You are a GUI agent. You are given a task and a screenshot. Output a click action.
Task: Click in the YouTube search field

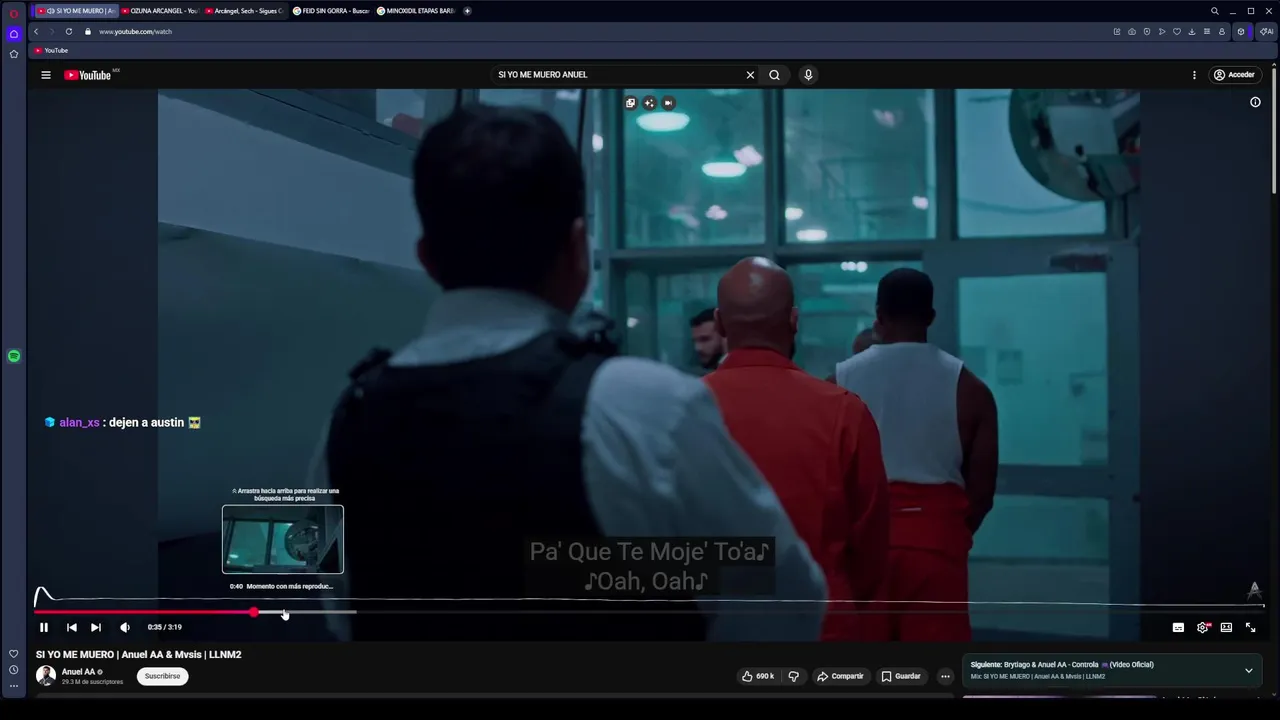tap(615, 75)
